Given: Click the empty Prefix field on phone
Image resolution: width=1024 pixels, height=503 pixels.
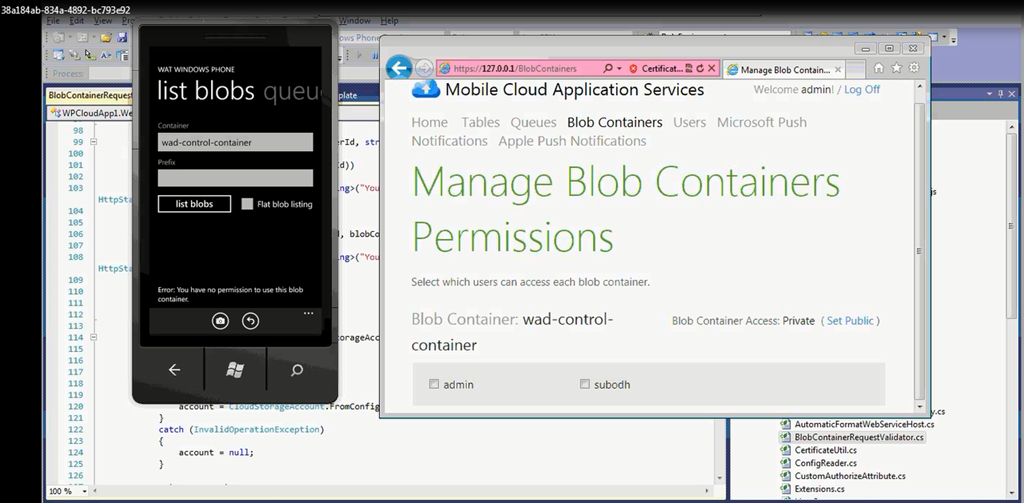Looking at the screenshot, I should [235, 178].
